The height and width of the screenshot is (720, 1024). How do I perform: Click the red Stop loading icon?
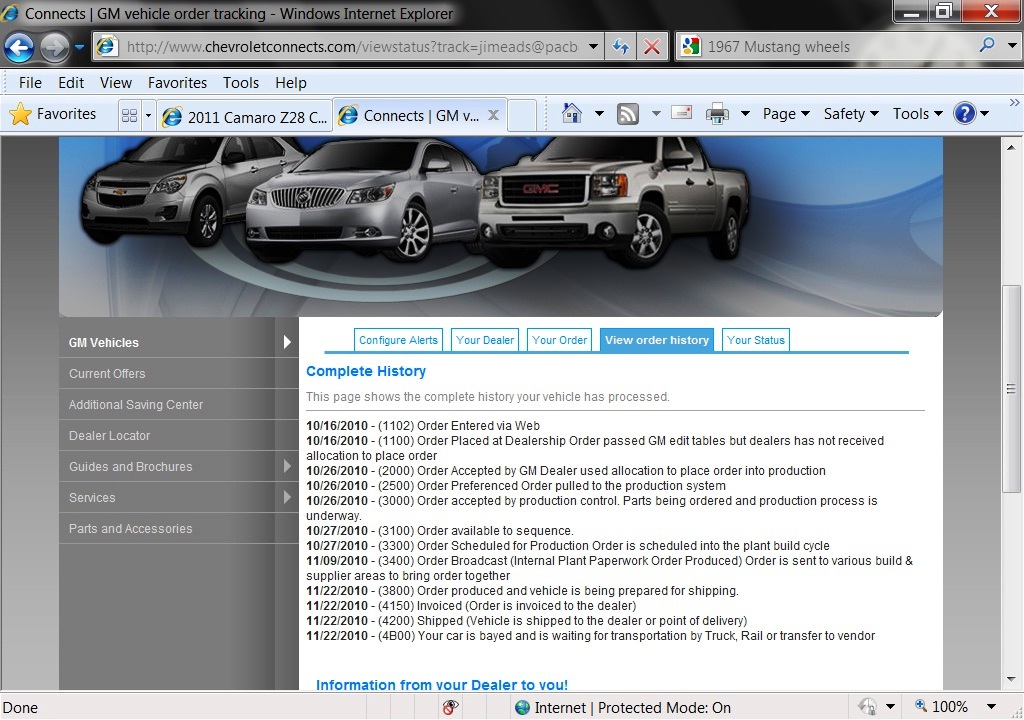pos(652,47)
